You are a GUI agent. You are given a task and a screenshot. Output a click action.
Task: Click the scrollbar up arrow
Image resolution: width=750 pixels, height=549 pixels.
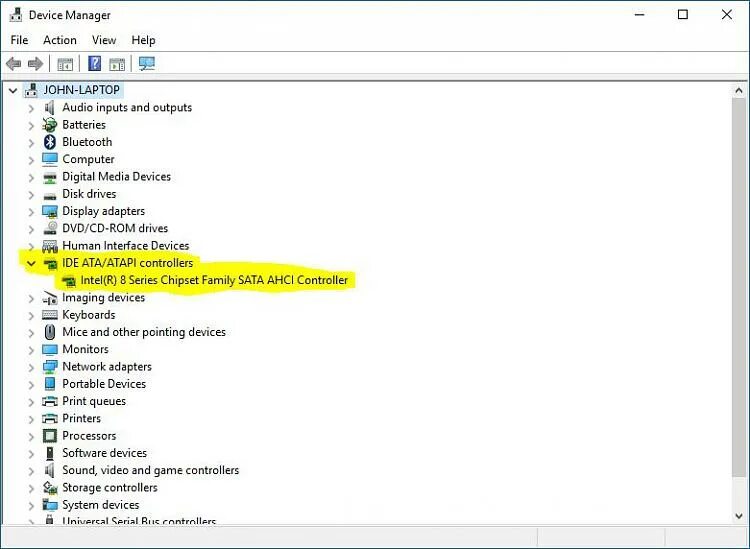coord(739,91)
